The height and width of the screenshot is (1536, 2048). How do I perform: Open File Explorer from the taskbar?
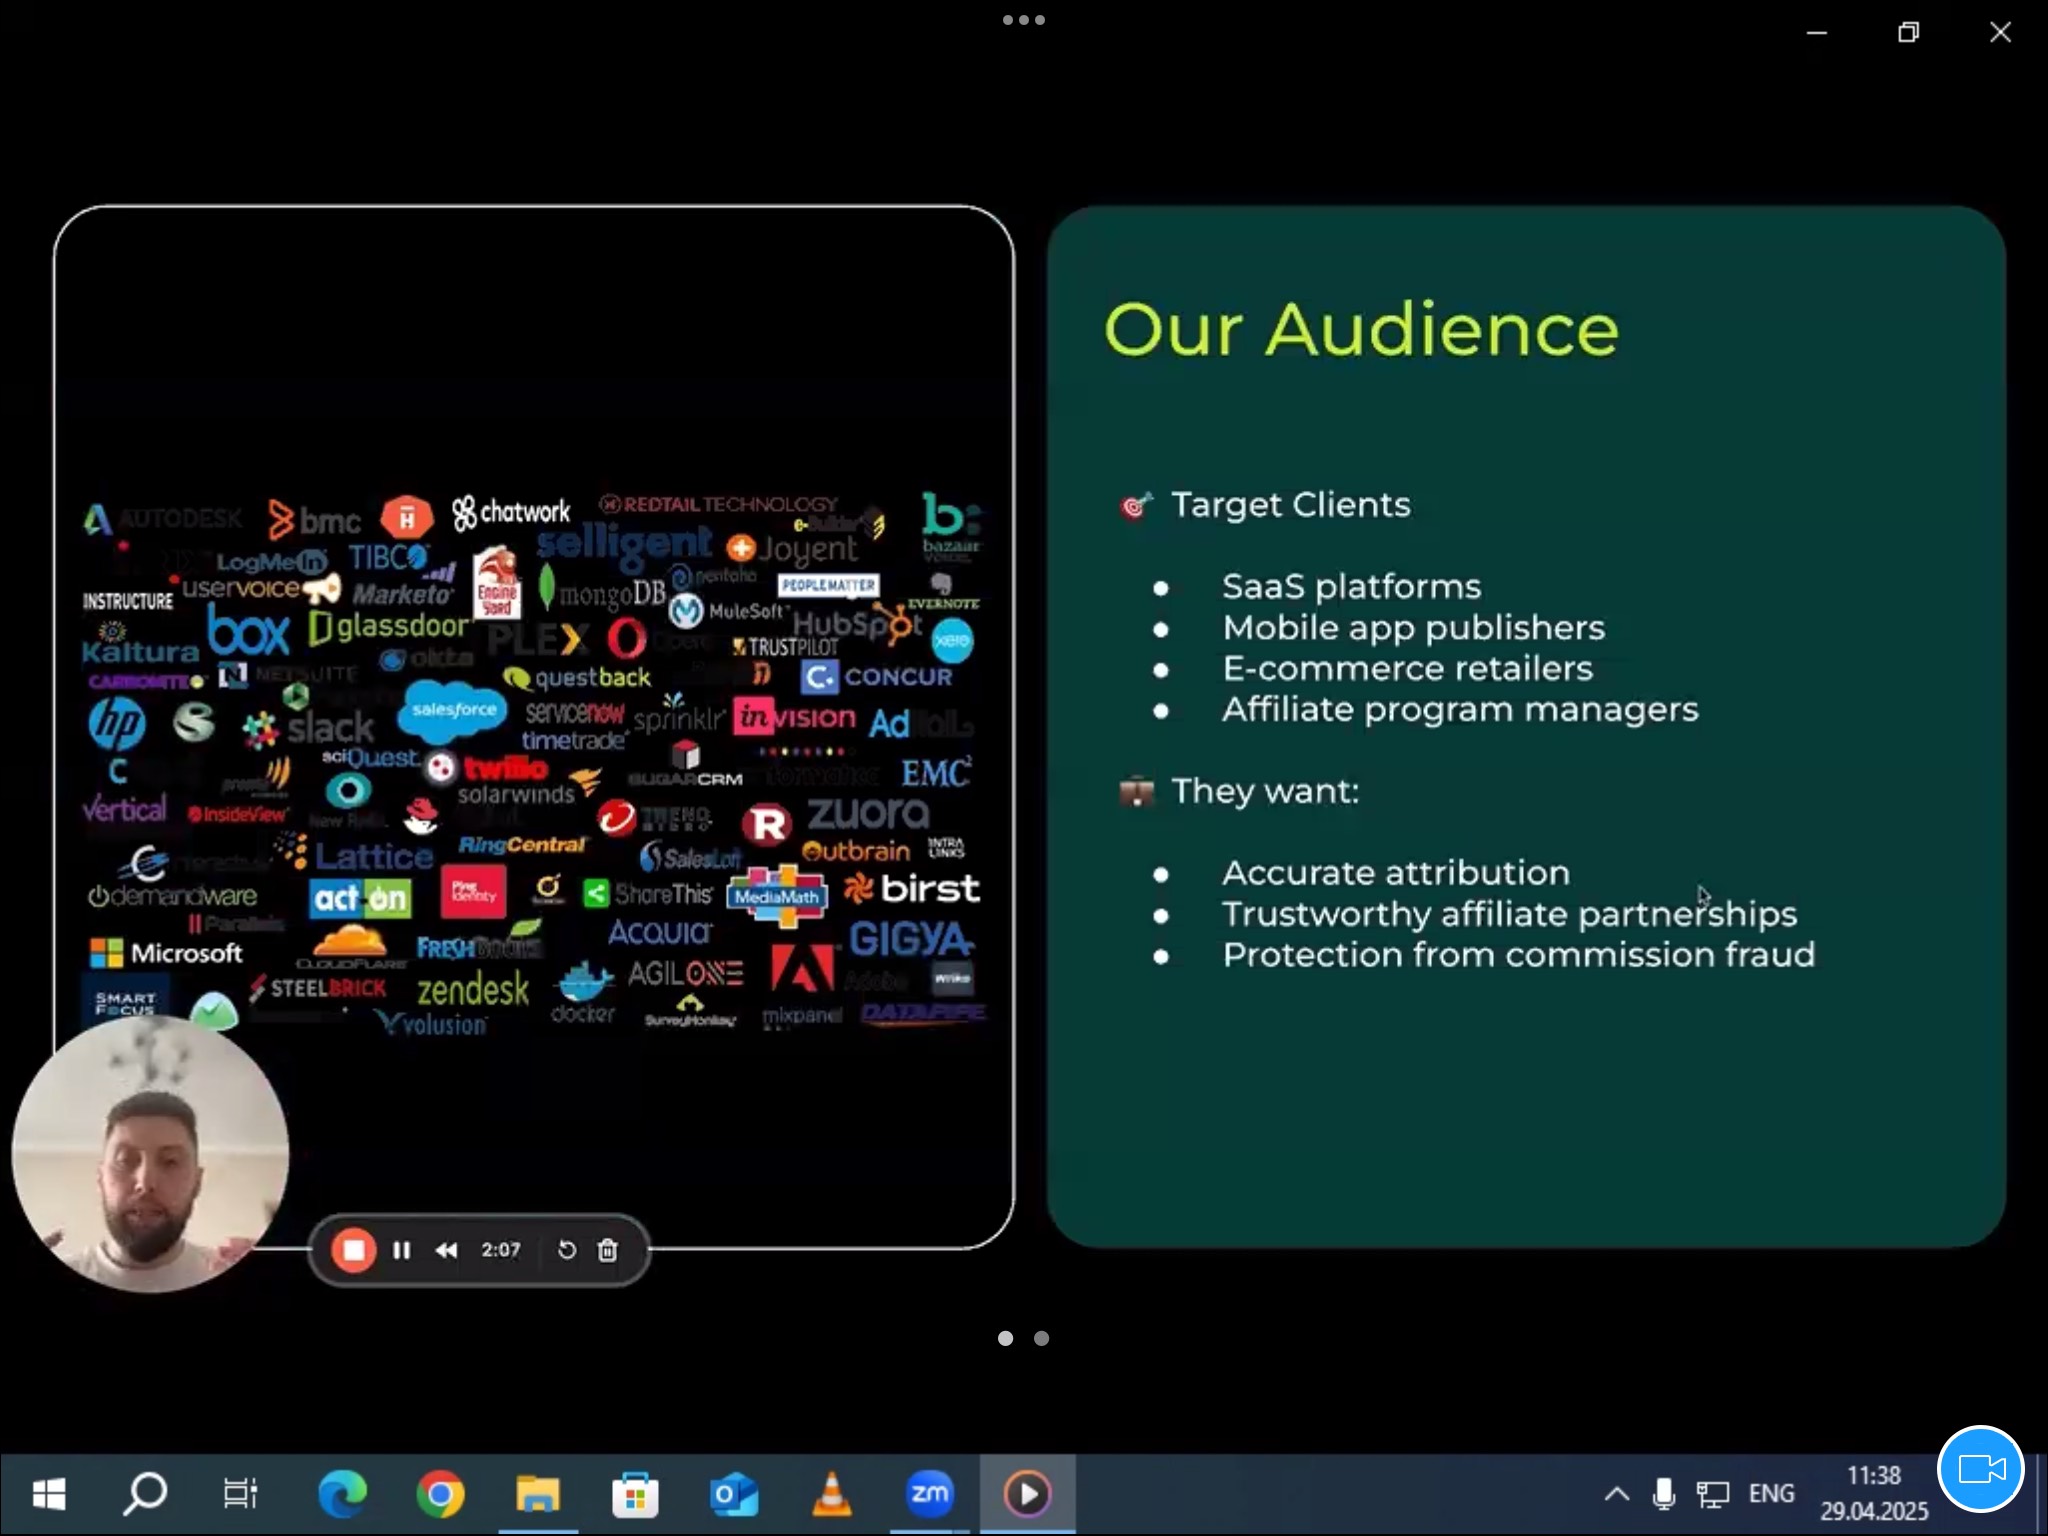[538, 1495]
